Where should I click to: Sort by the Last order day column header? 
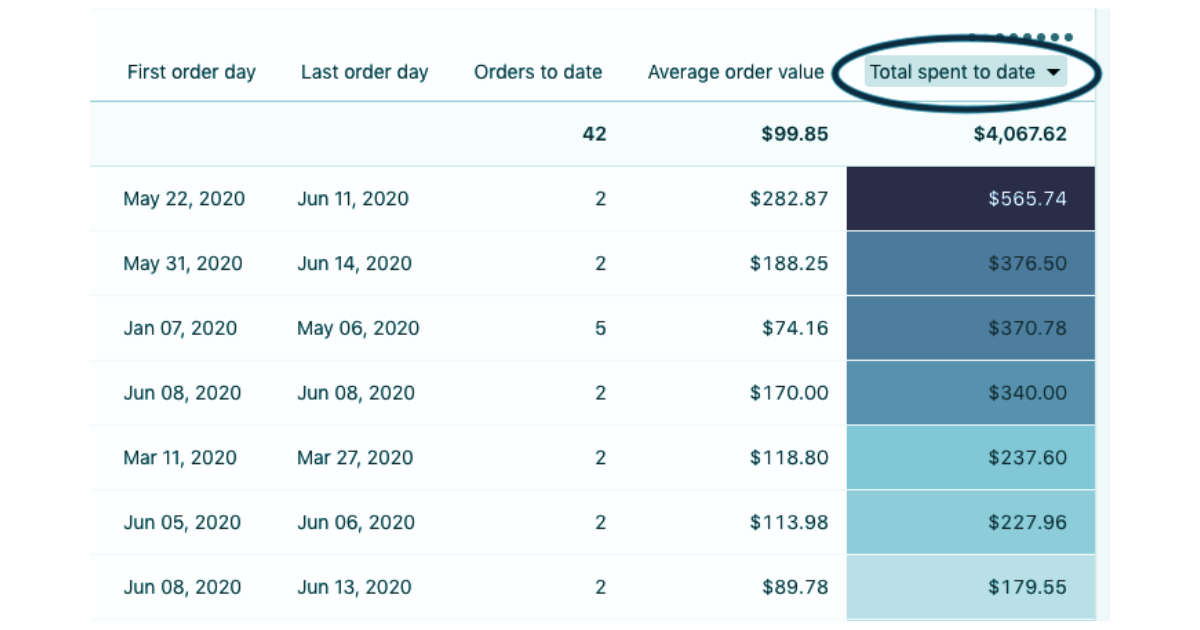(364, 72)
